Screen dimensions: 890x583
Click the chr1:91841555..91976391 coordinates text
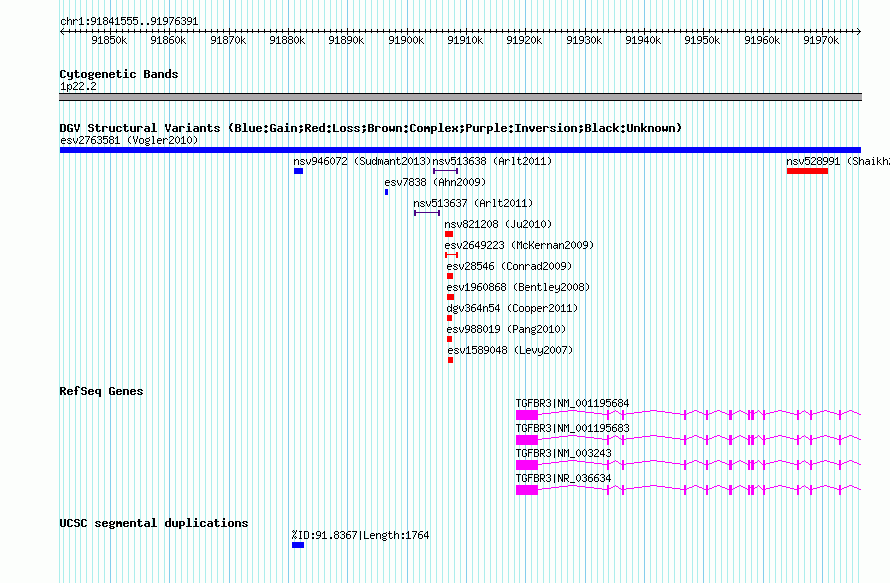(129, 22)
